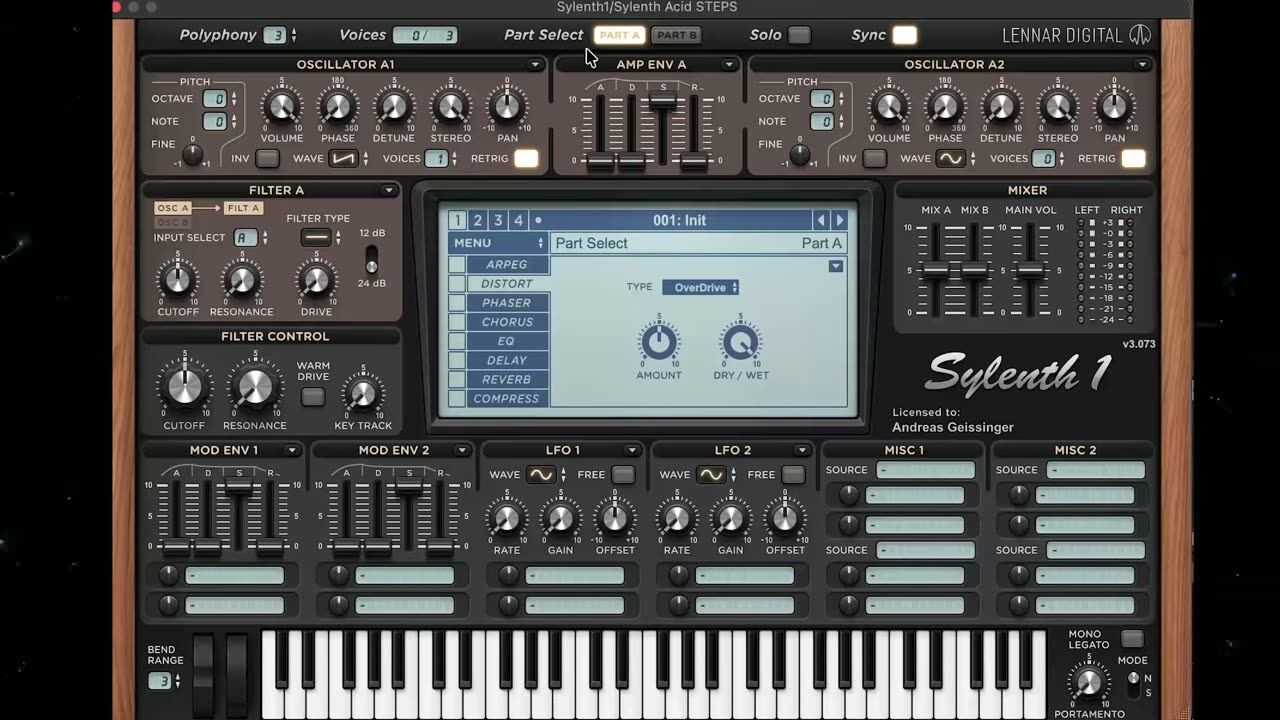Click the Oscillator A1 Stereo knob
Image resolution: width=1280 pixels, height=720 pixels.
451,107
